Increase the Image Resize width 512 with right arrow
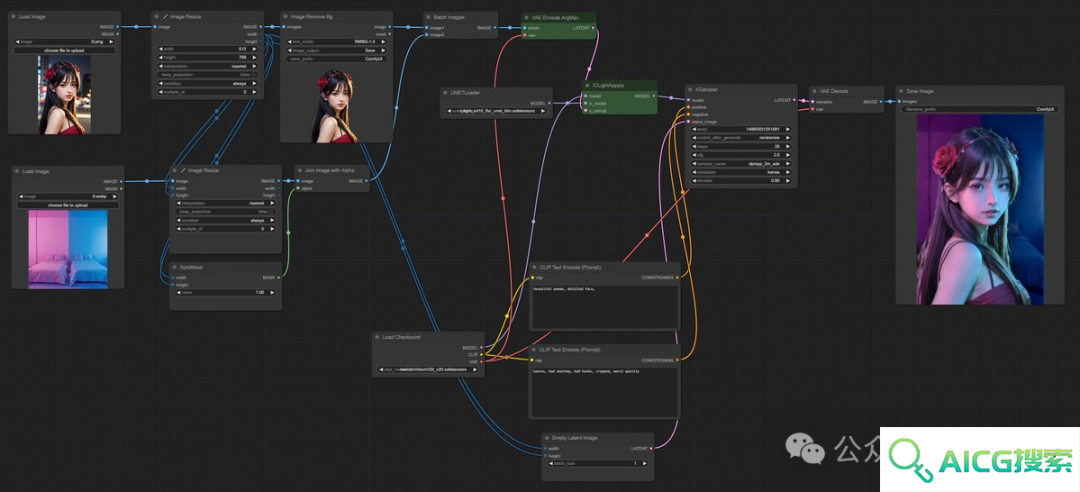1080x492 pixels. pos(255,49)
